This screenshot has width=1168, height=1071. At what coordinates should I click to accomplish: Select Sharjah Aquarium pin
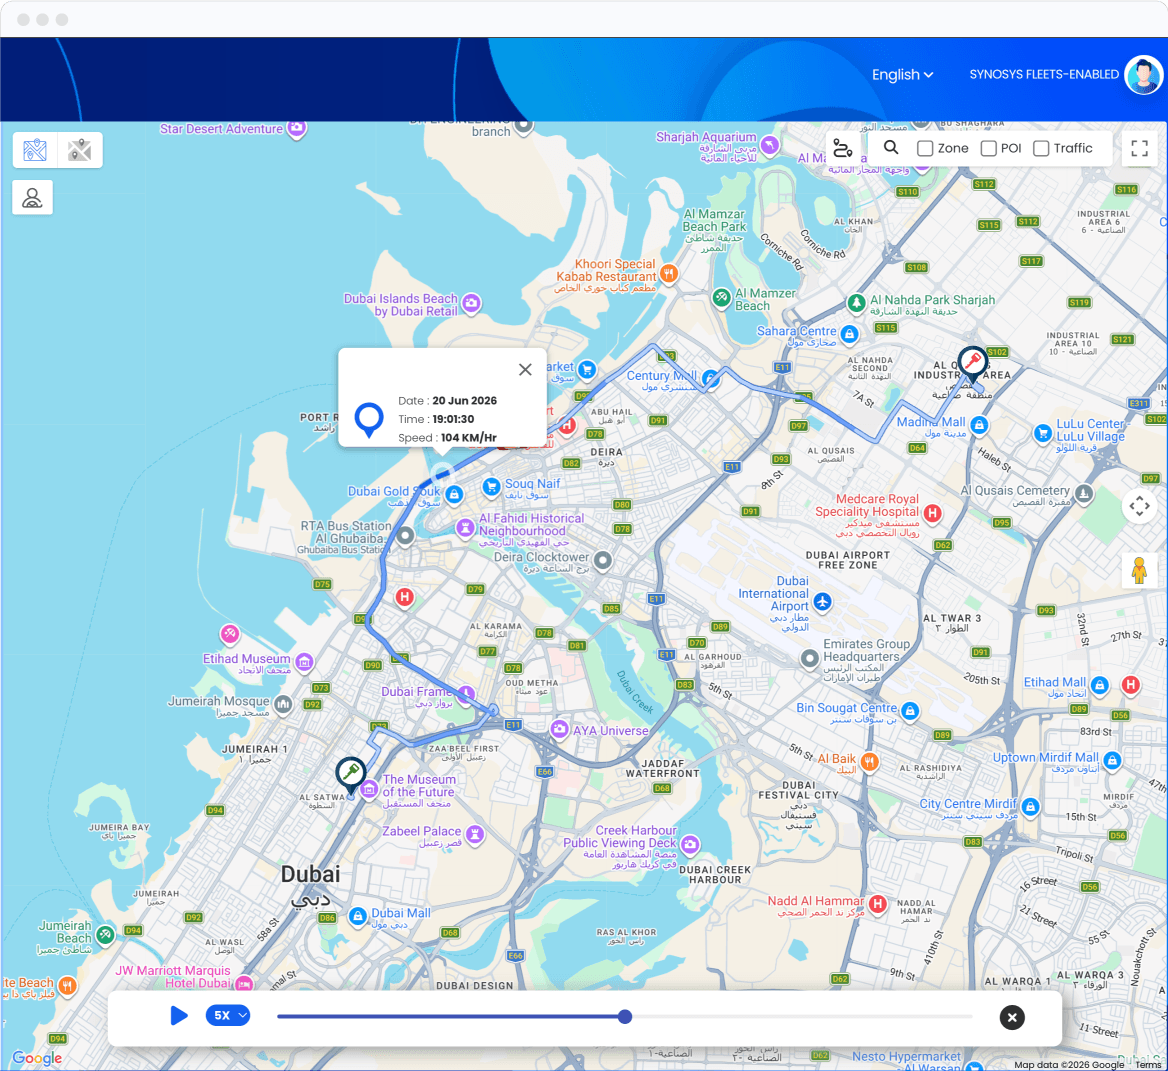click(770, 144)
